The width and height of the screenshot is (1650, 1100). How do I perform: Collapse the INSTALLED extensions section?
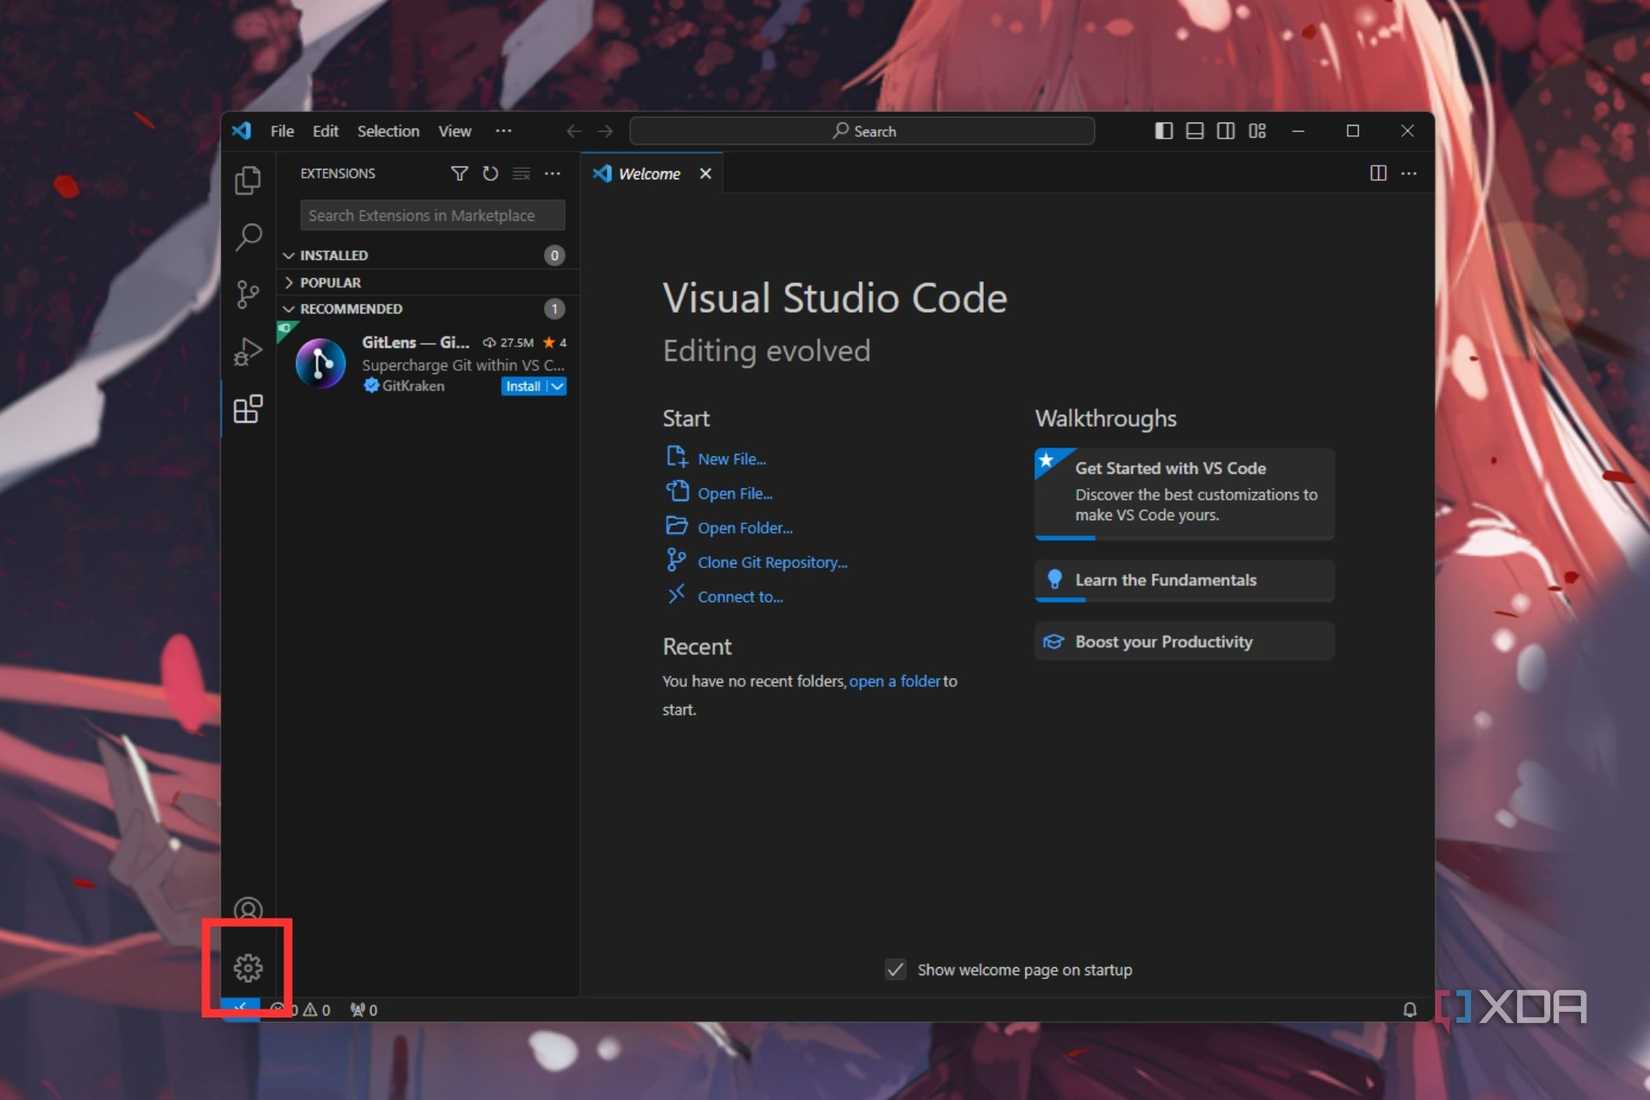pyautogui.click(x=289, y=256)
